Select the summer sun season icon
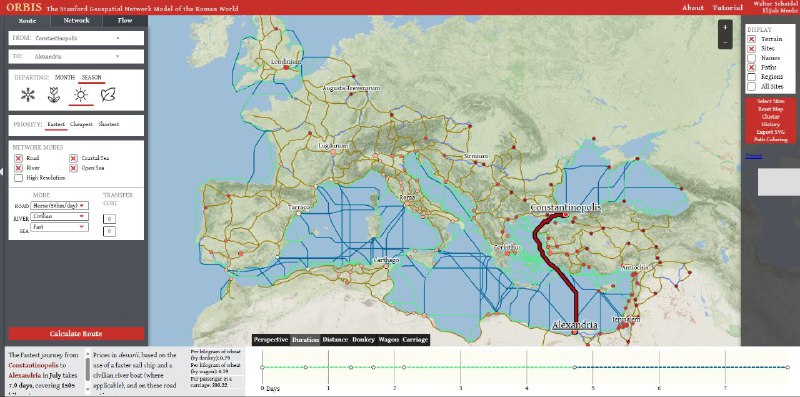This screenshot has height=397, width=800. 81,95
